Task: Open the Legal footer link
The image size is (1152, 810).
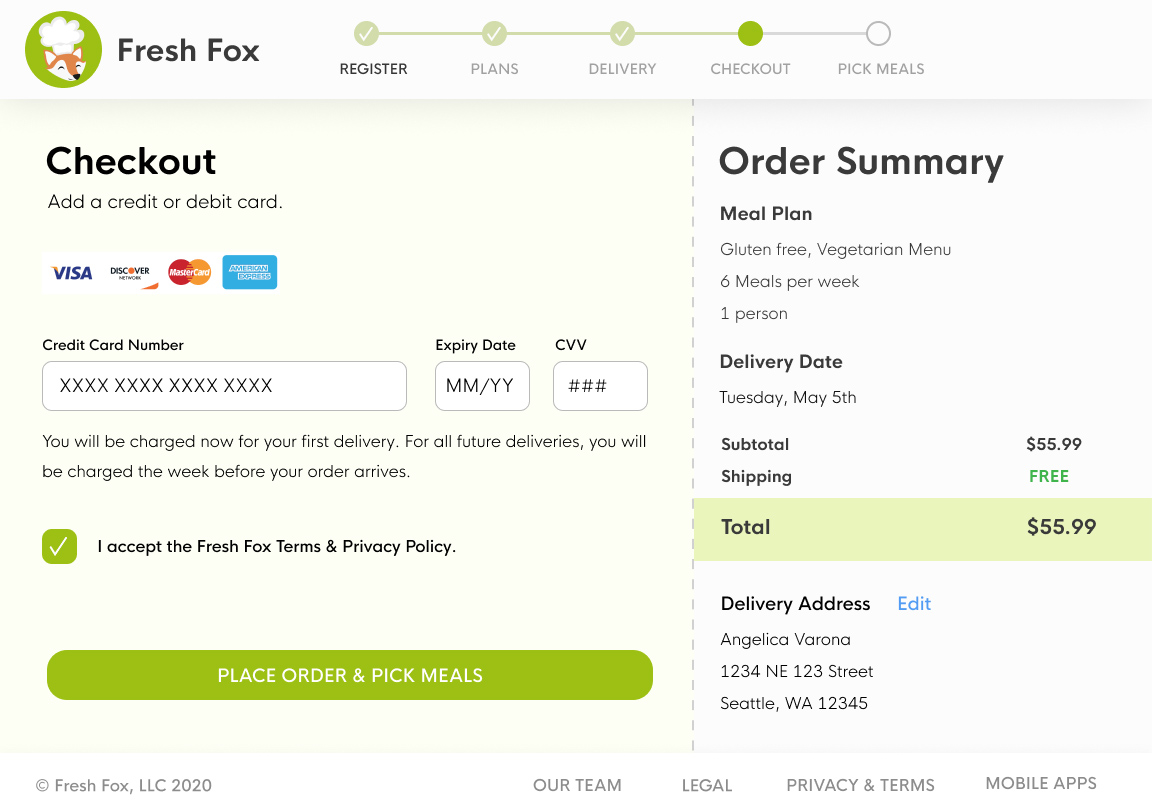Action: click(x=707, y=785)
